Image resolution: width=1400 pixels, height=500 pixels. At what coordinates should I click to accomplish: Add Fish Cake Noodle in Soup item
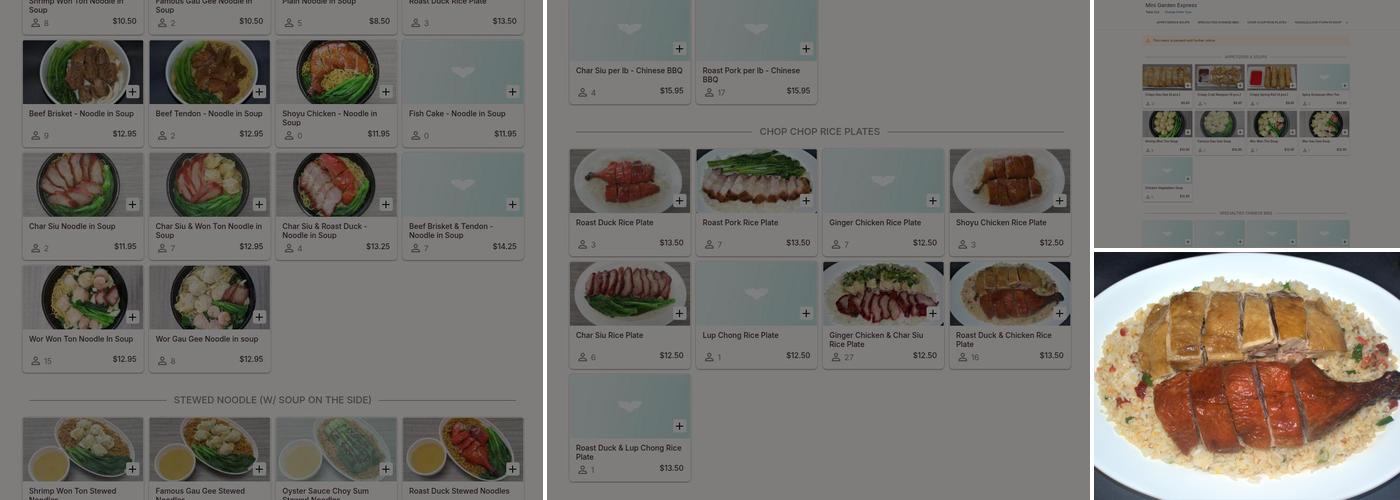pyautogui.click(x=513, y=92)
